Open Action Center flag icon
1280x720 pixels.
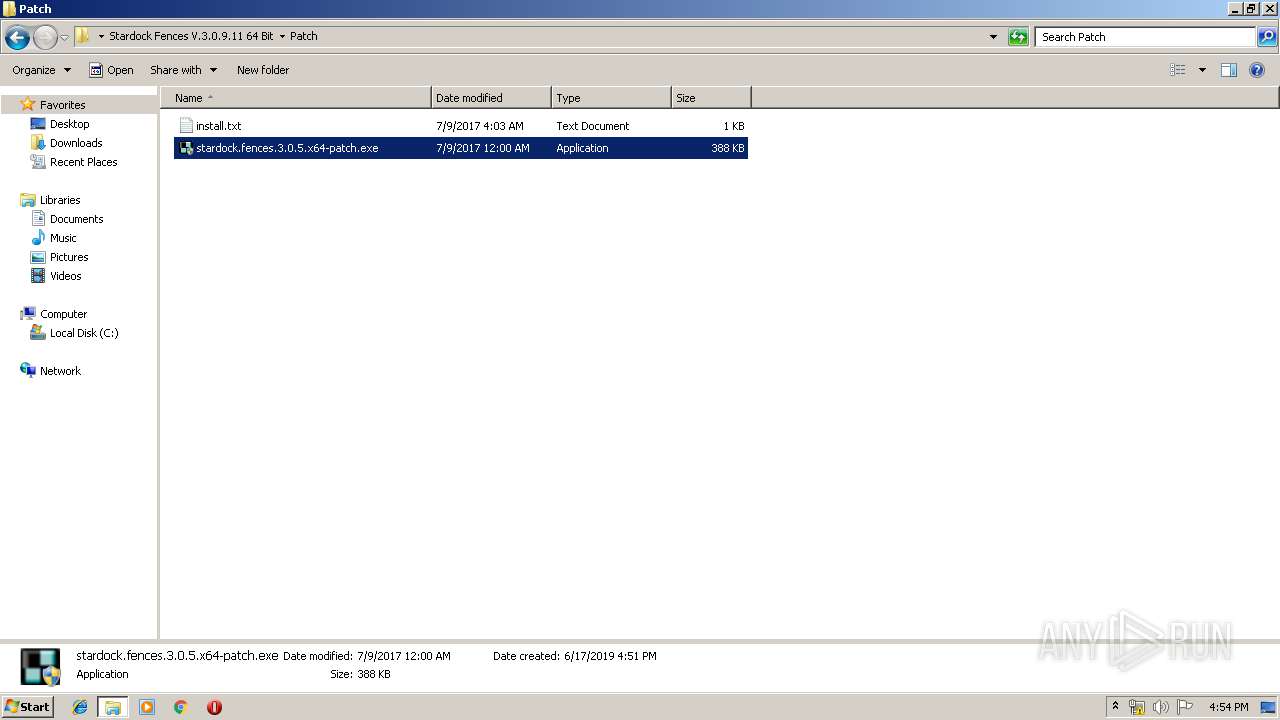point(1185,707)
